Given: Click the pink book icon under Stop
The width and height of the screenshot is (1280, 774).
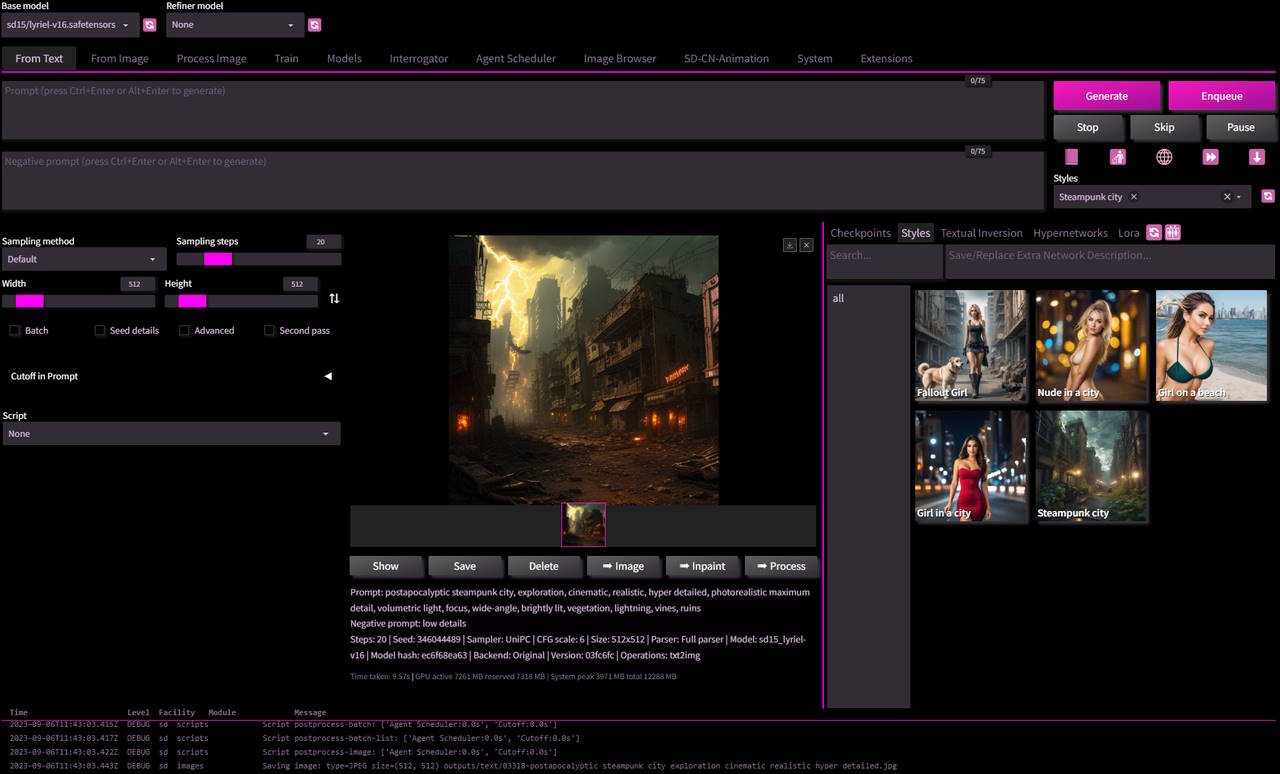Looking at the screenshot, I should tap(1071, 157).
